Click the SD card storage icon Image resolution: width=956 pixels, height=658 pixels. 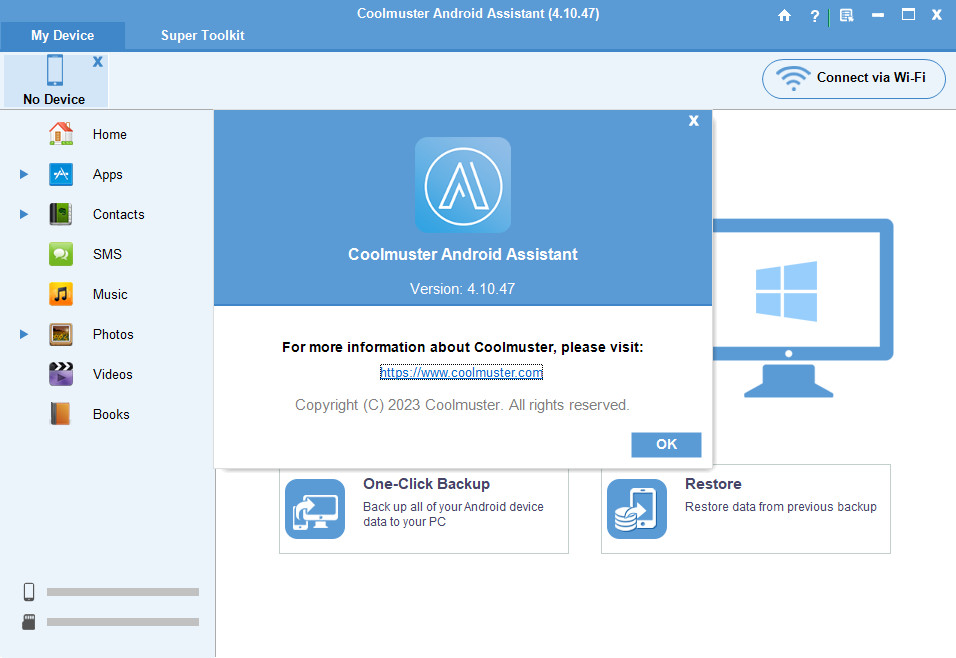pos(29,621)
